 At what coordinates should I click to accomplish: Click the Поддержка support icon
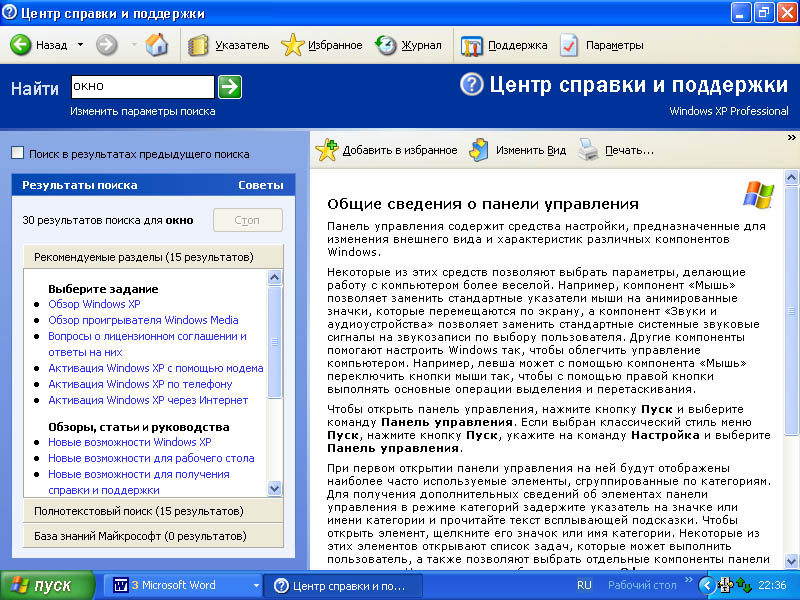[471, 45]
